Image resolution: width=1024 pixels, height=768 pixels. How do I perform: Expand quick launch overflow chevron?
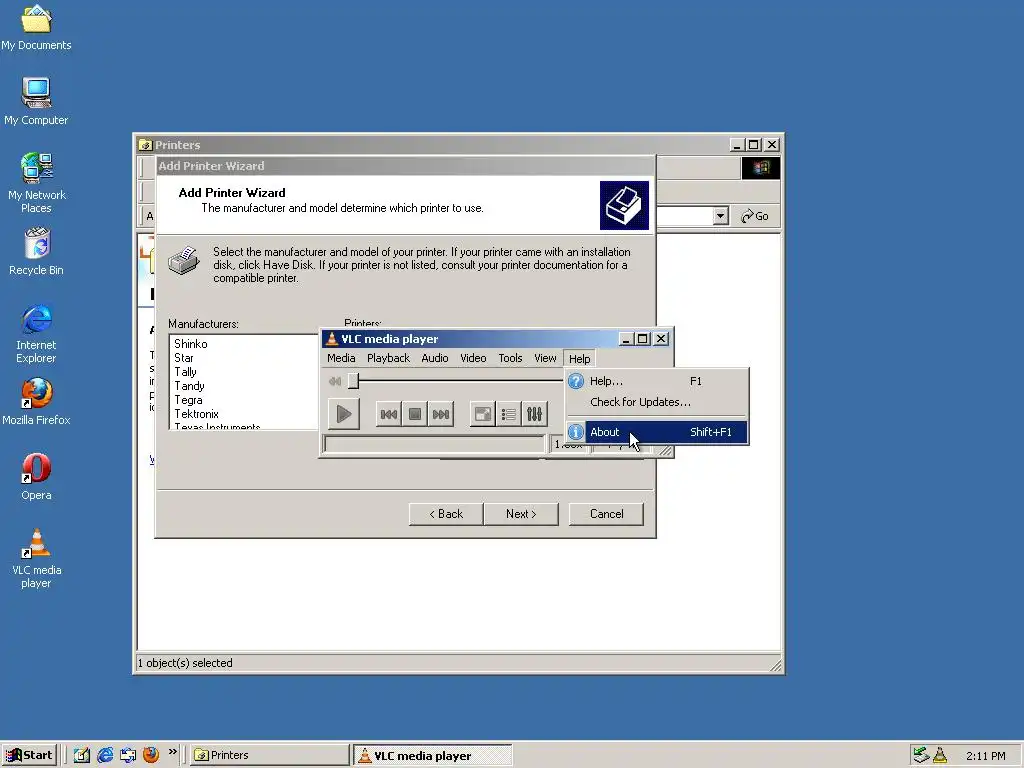click(x=172, y=752)
